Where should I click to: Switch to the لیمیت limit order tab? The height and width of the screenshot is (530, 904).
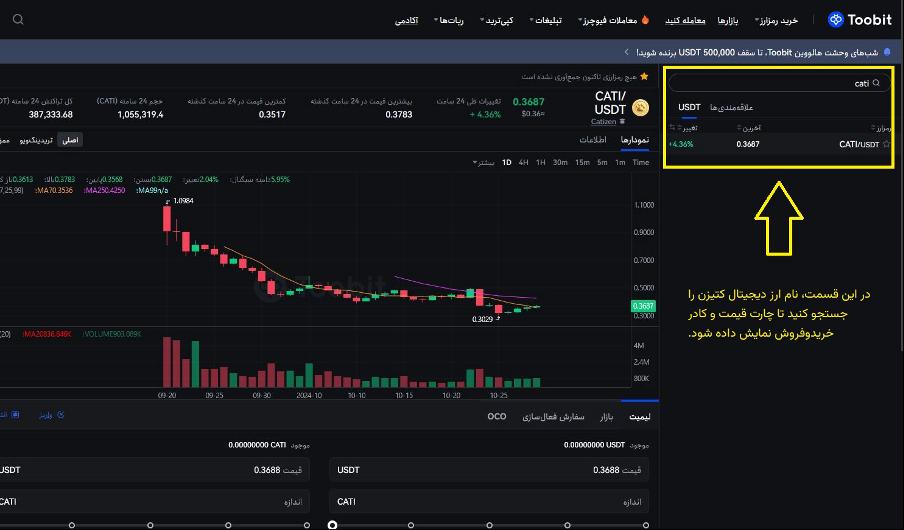tap(639, 416)
